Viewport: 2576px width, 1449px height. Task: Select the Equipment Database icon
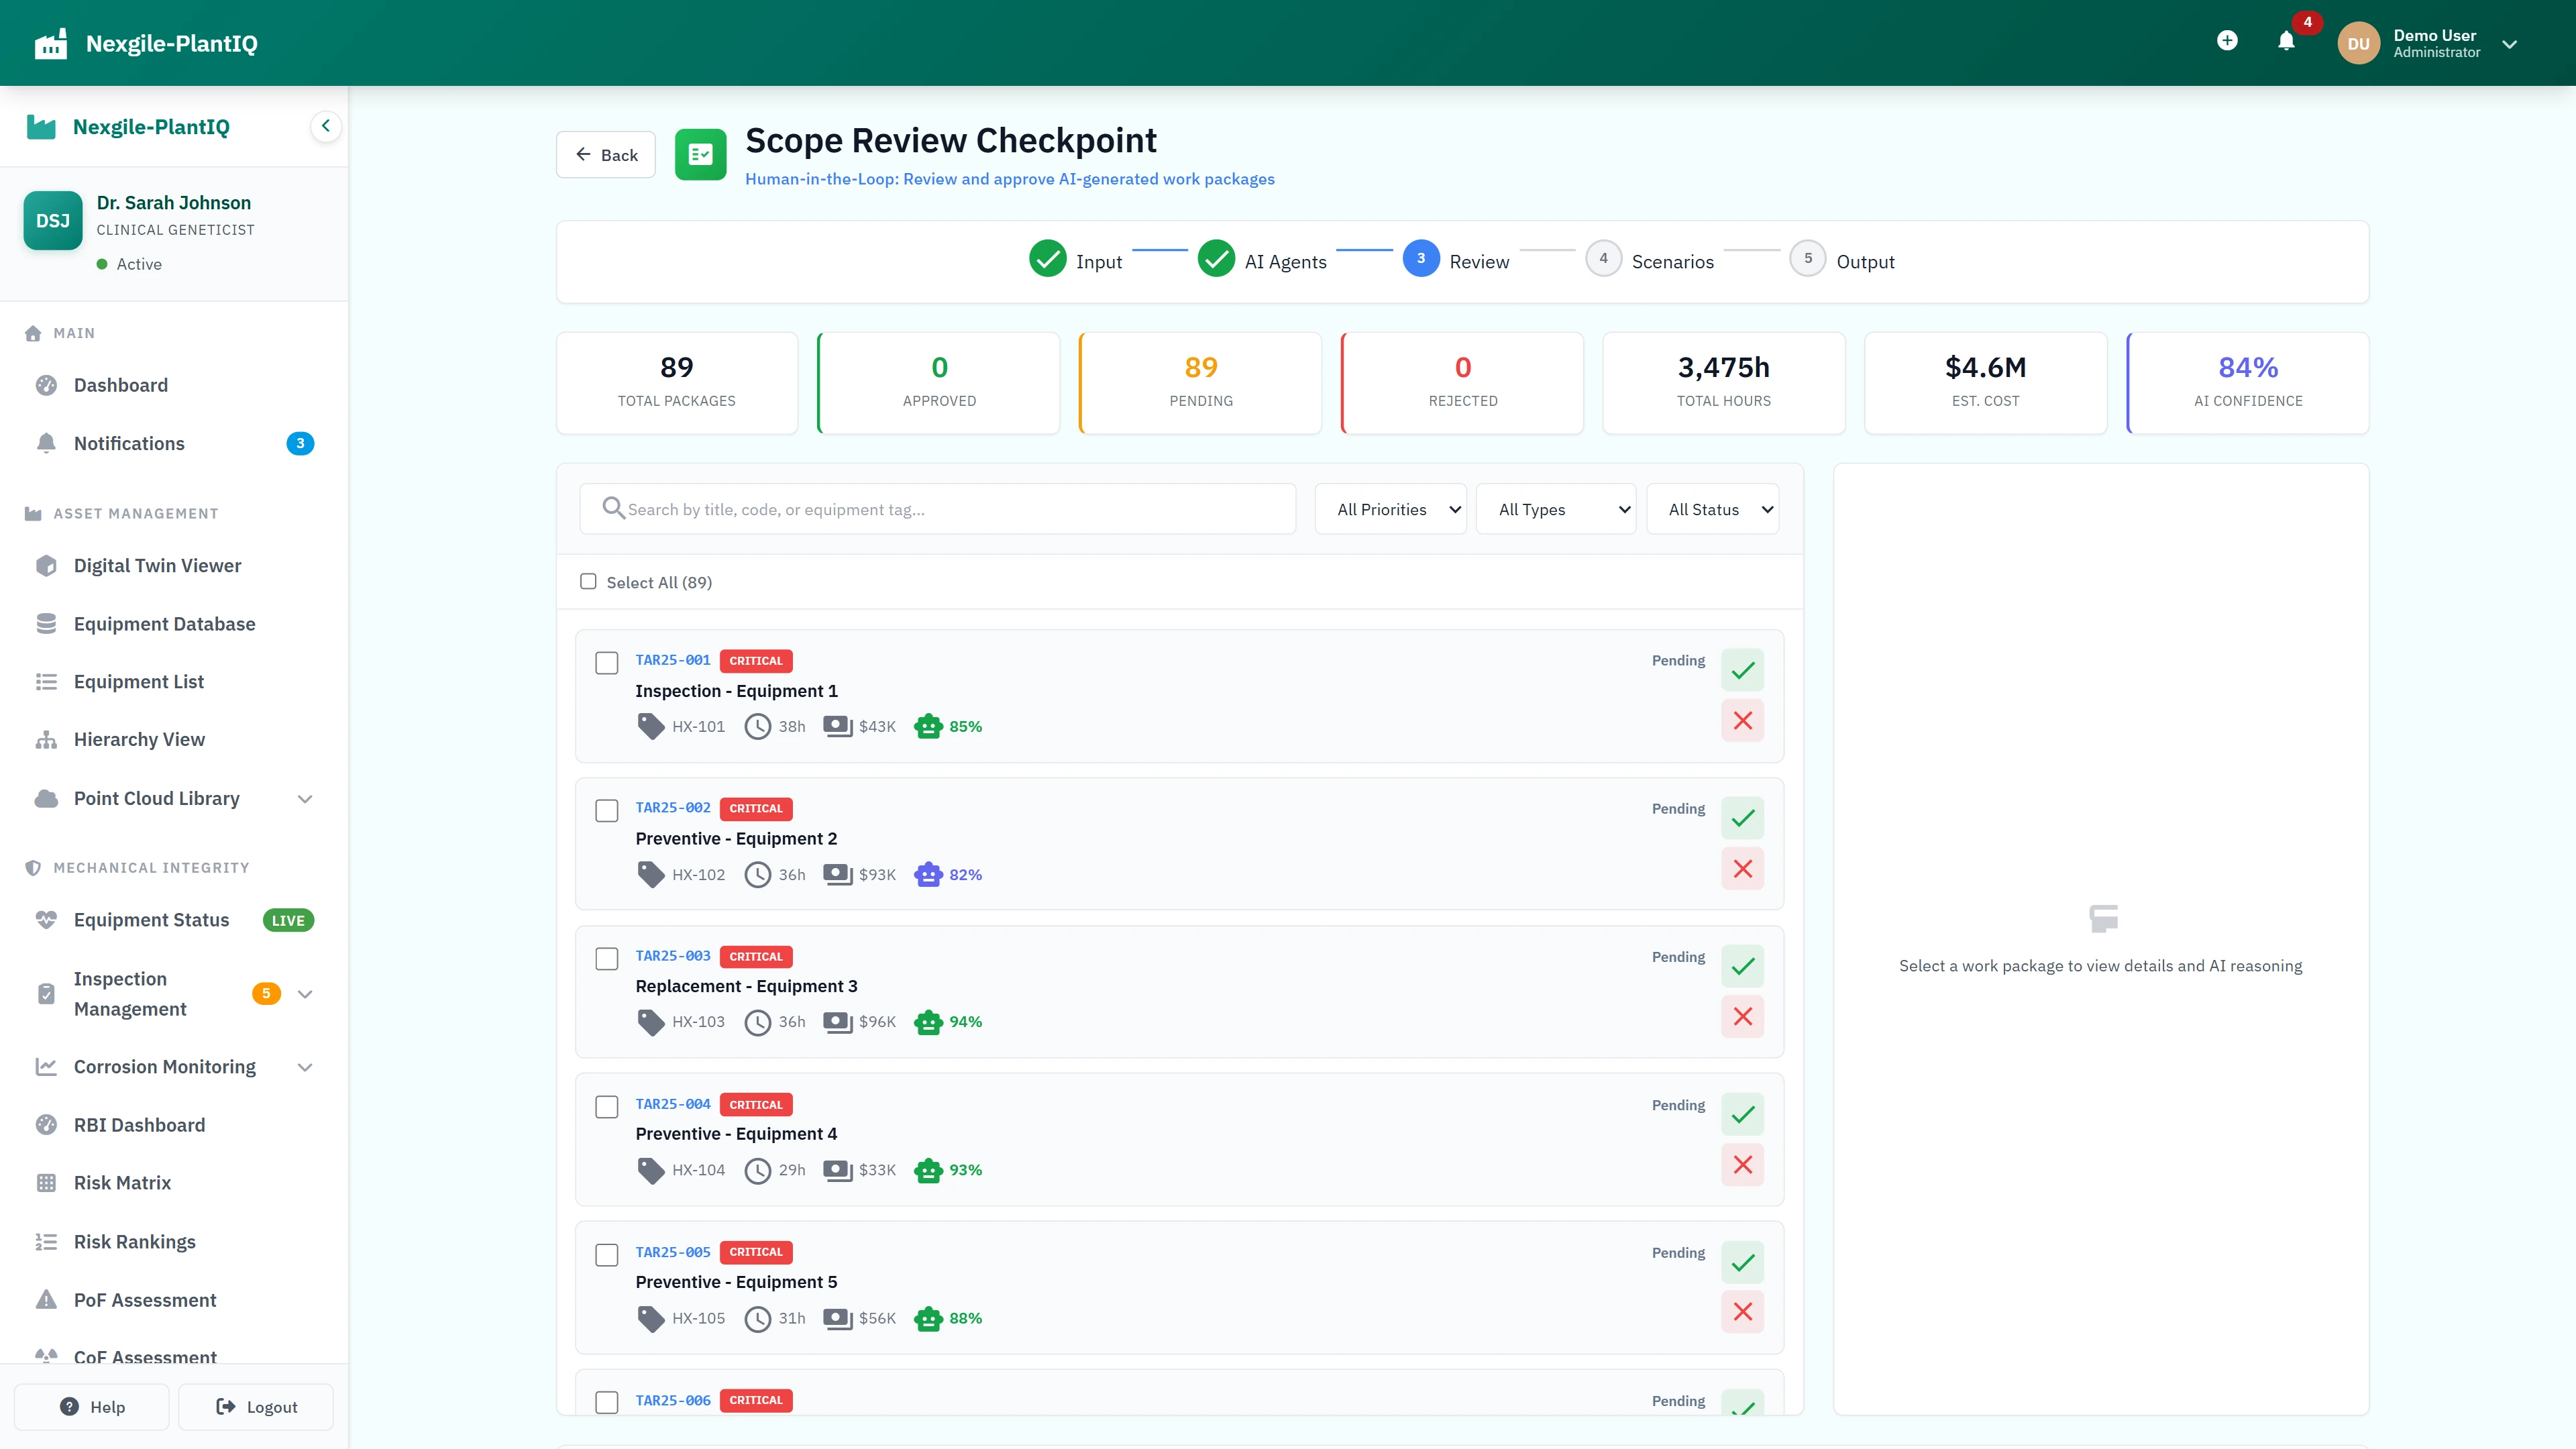tap(46, 623)
